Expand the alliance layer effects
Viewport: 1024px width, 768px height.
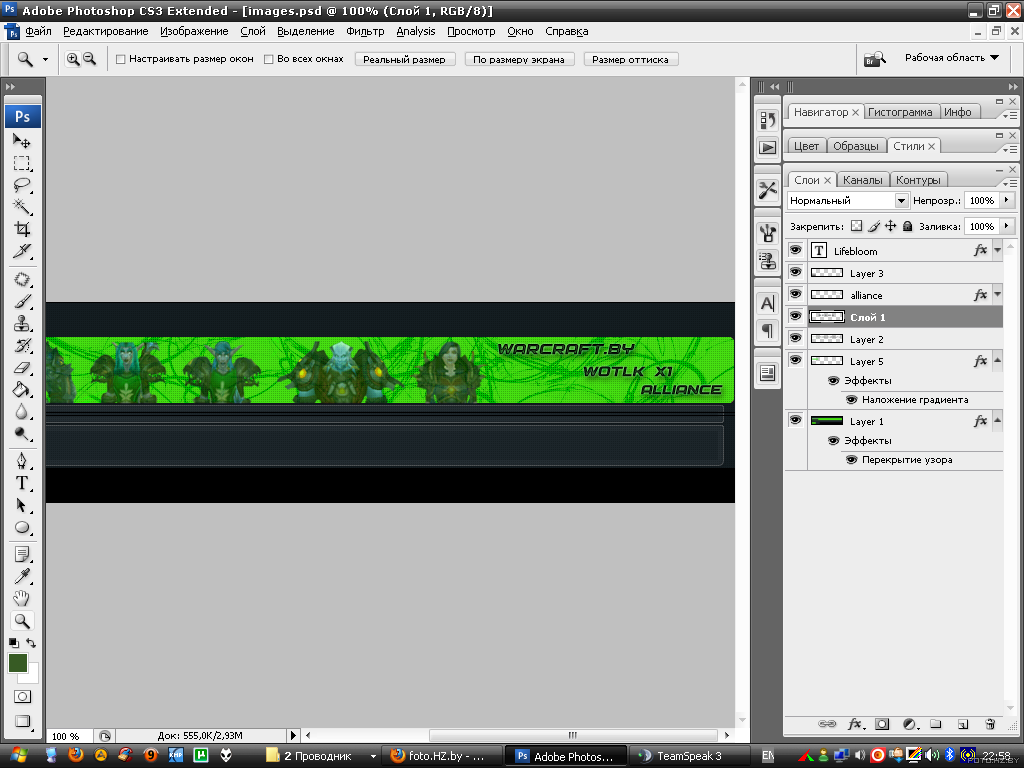coord(997,295)
